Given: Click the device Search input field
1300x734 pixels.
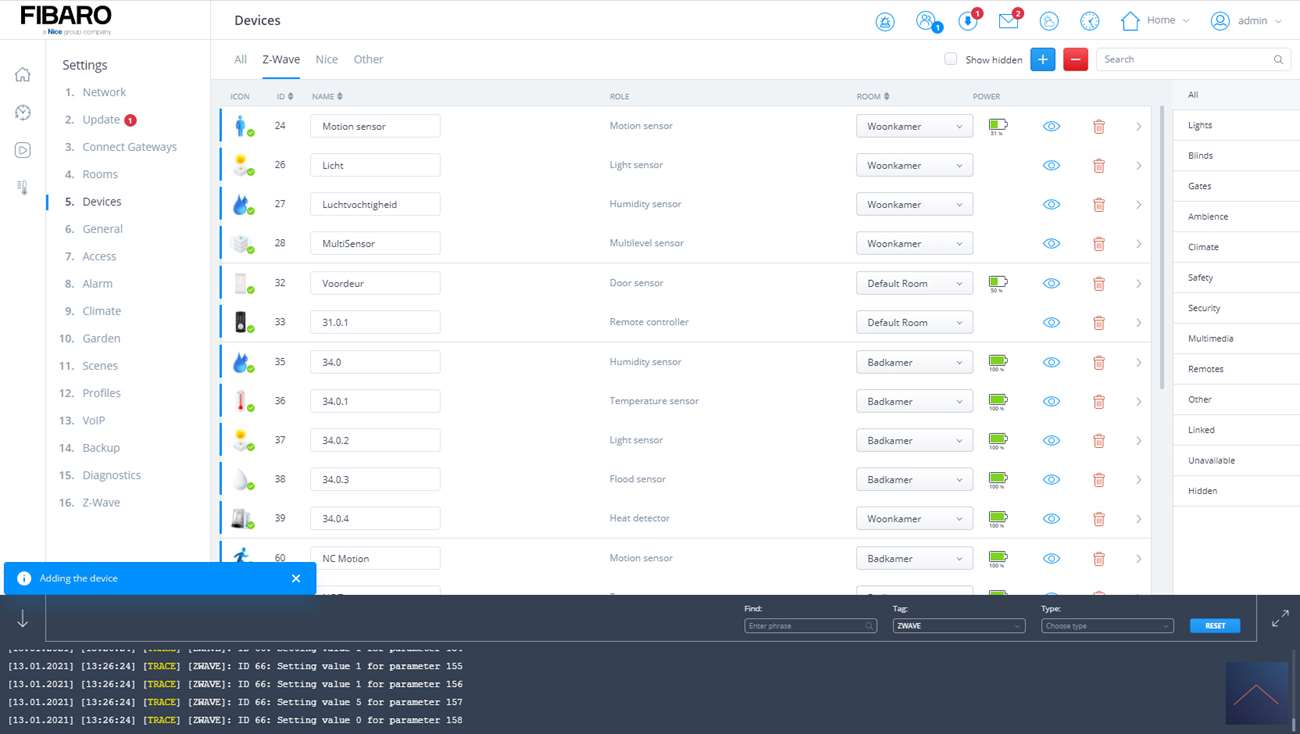Looking at the screenshot, I should 1185,60.
